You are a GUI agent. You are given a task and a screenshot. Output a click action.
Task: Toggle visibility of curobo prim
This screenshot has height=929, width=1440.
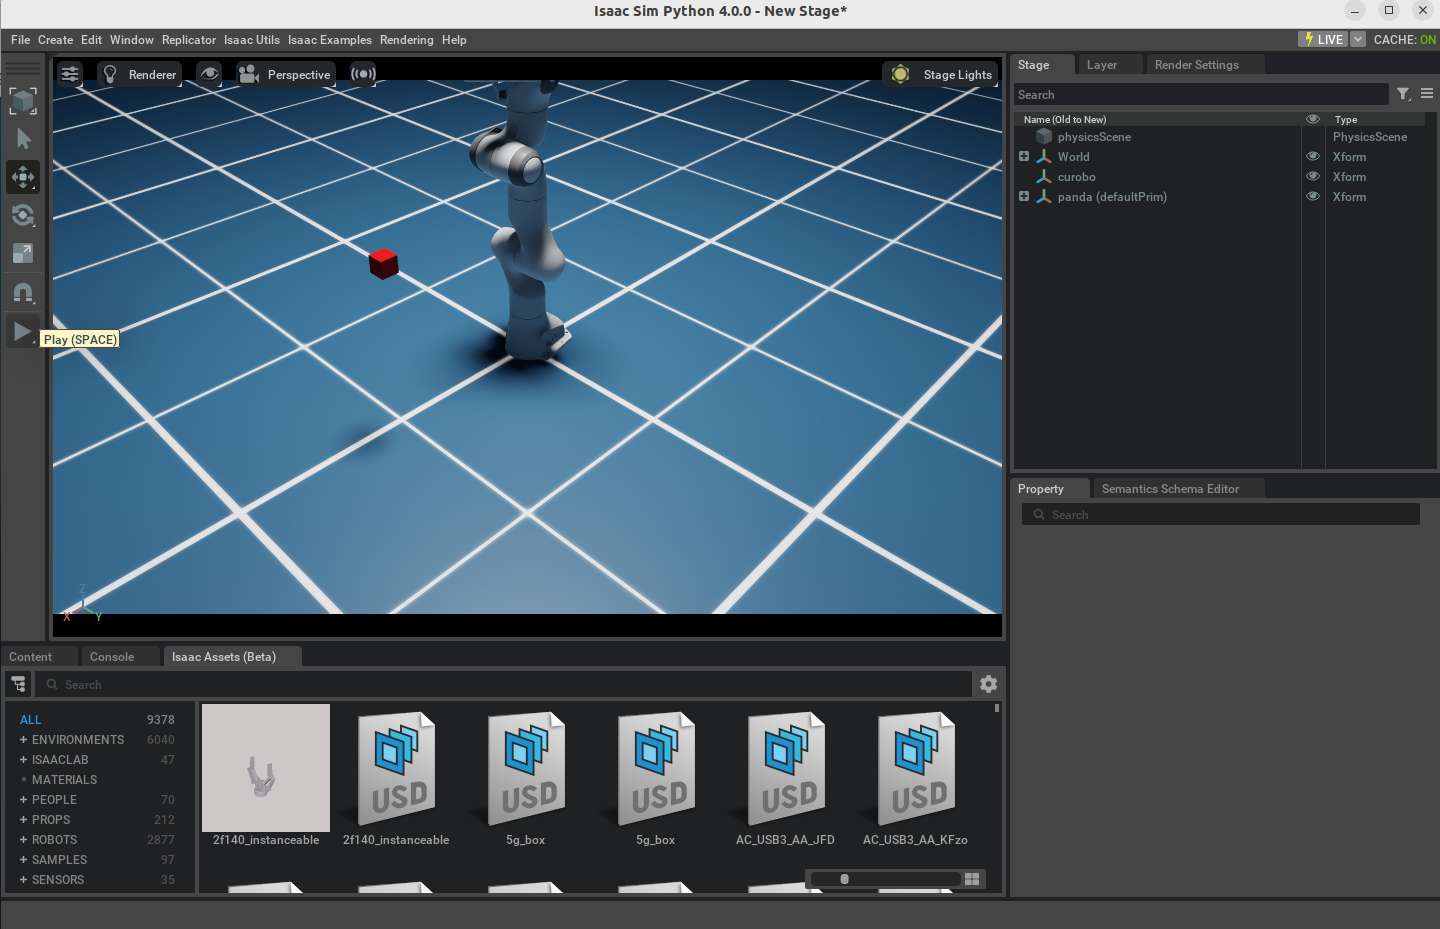coord(1313,177)
